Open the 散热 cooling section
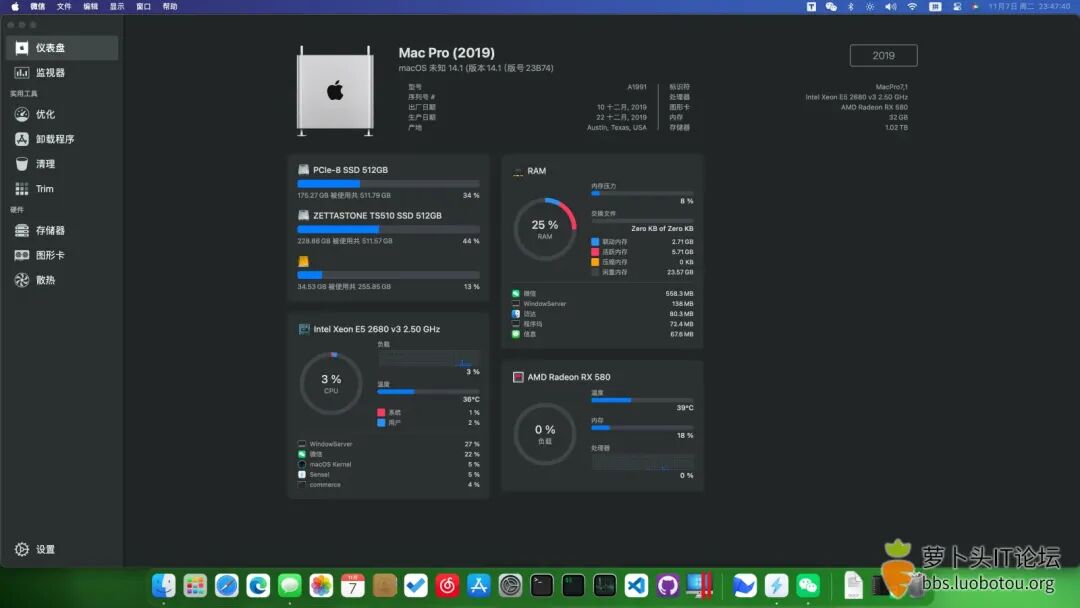Screen dimensions: 1080x608 [x=62, y=280]
